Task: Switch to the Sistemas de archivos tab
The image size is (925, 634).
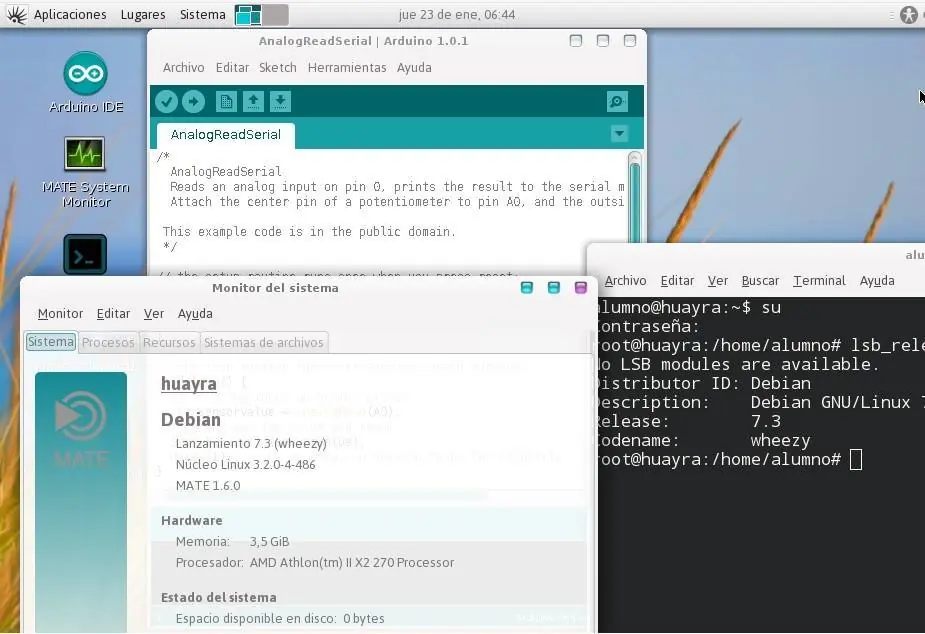Action: click(264, 343)
